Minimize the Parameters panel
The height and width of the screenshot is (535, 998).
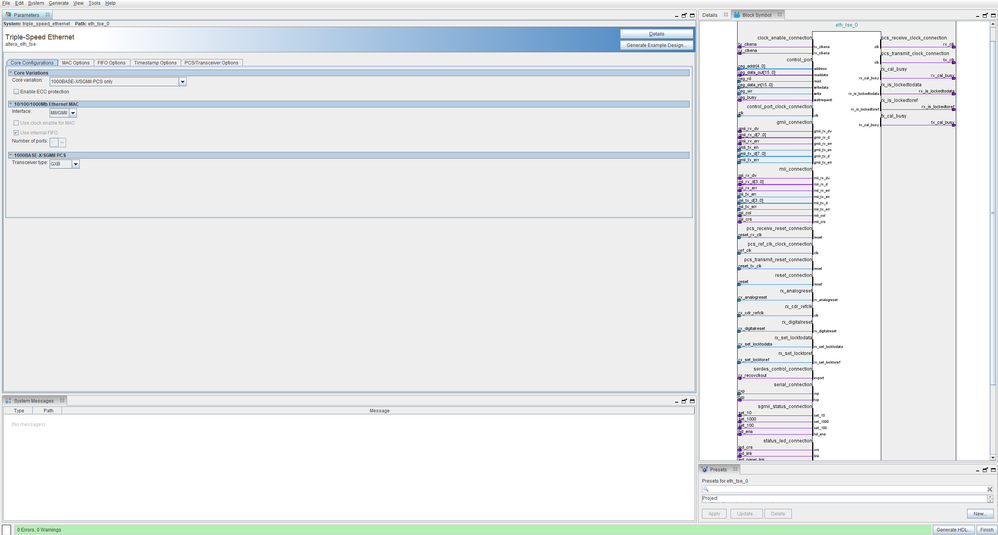pos(677,15)
